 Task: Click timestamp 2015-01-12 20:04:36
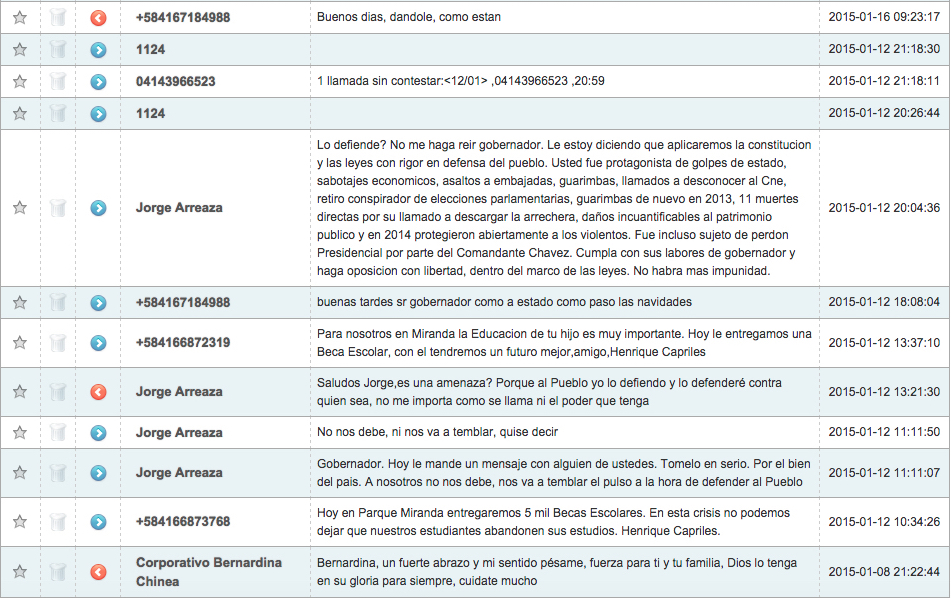click(x=884, y=207)
